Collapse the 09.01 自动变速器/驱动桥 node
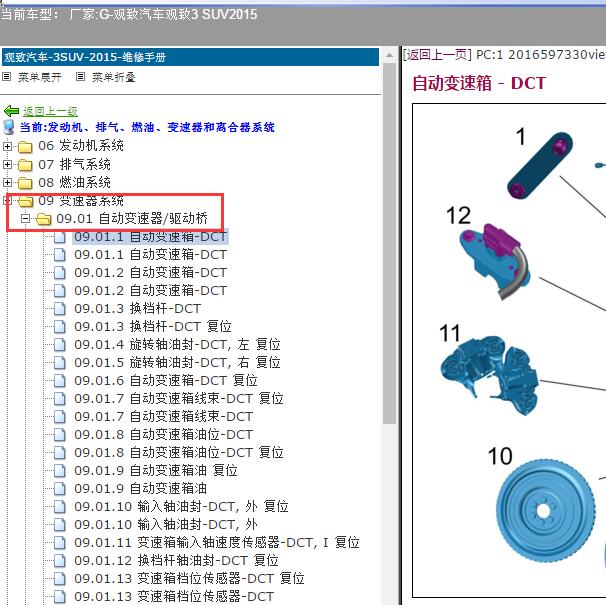 26,219
